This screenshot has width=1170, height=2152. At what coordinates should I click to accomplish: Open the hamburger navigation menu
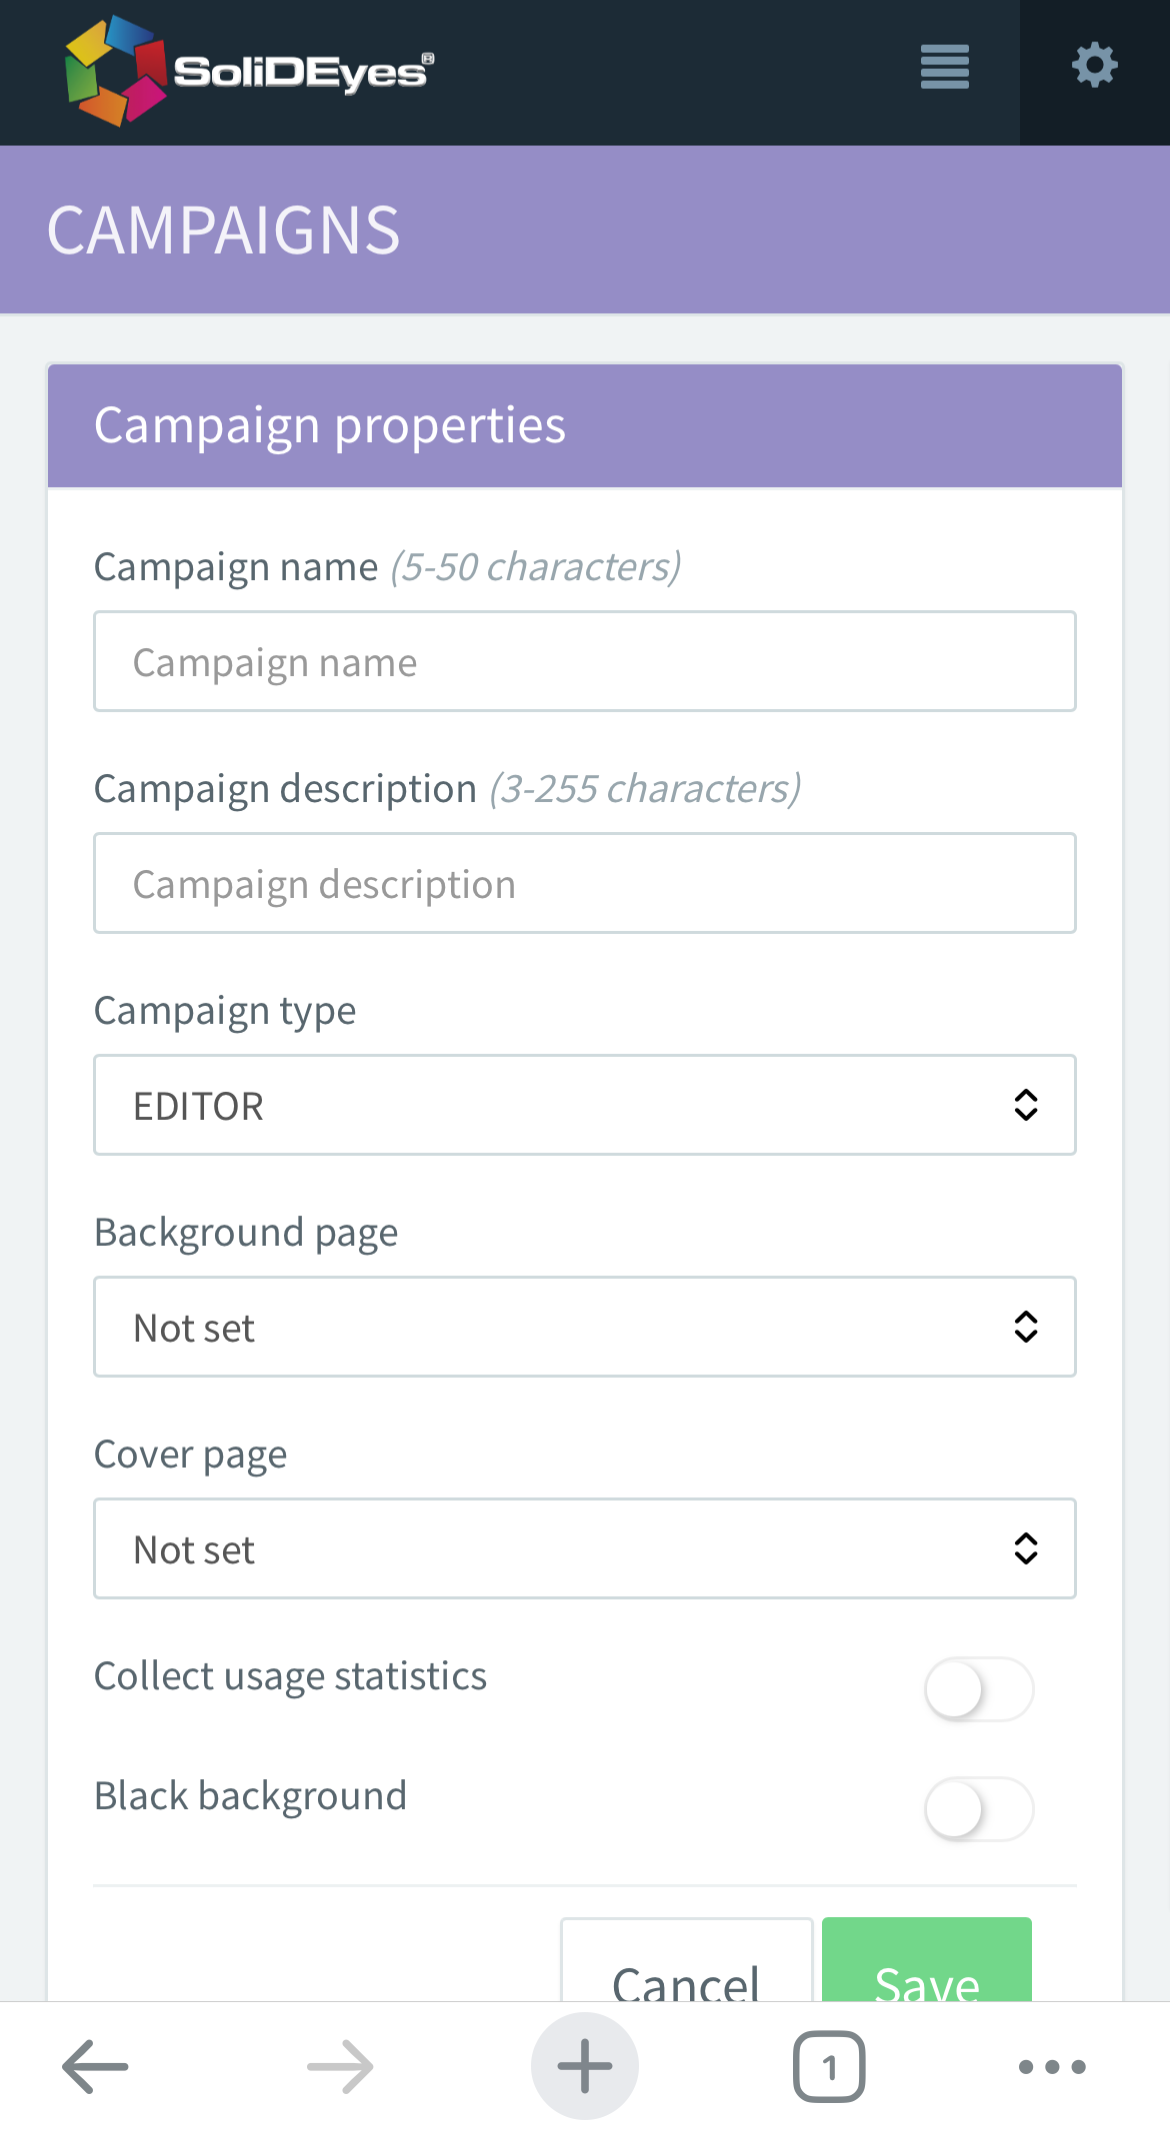(944, 67)
